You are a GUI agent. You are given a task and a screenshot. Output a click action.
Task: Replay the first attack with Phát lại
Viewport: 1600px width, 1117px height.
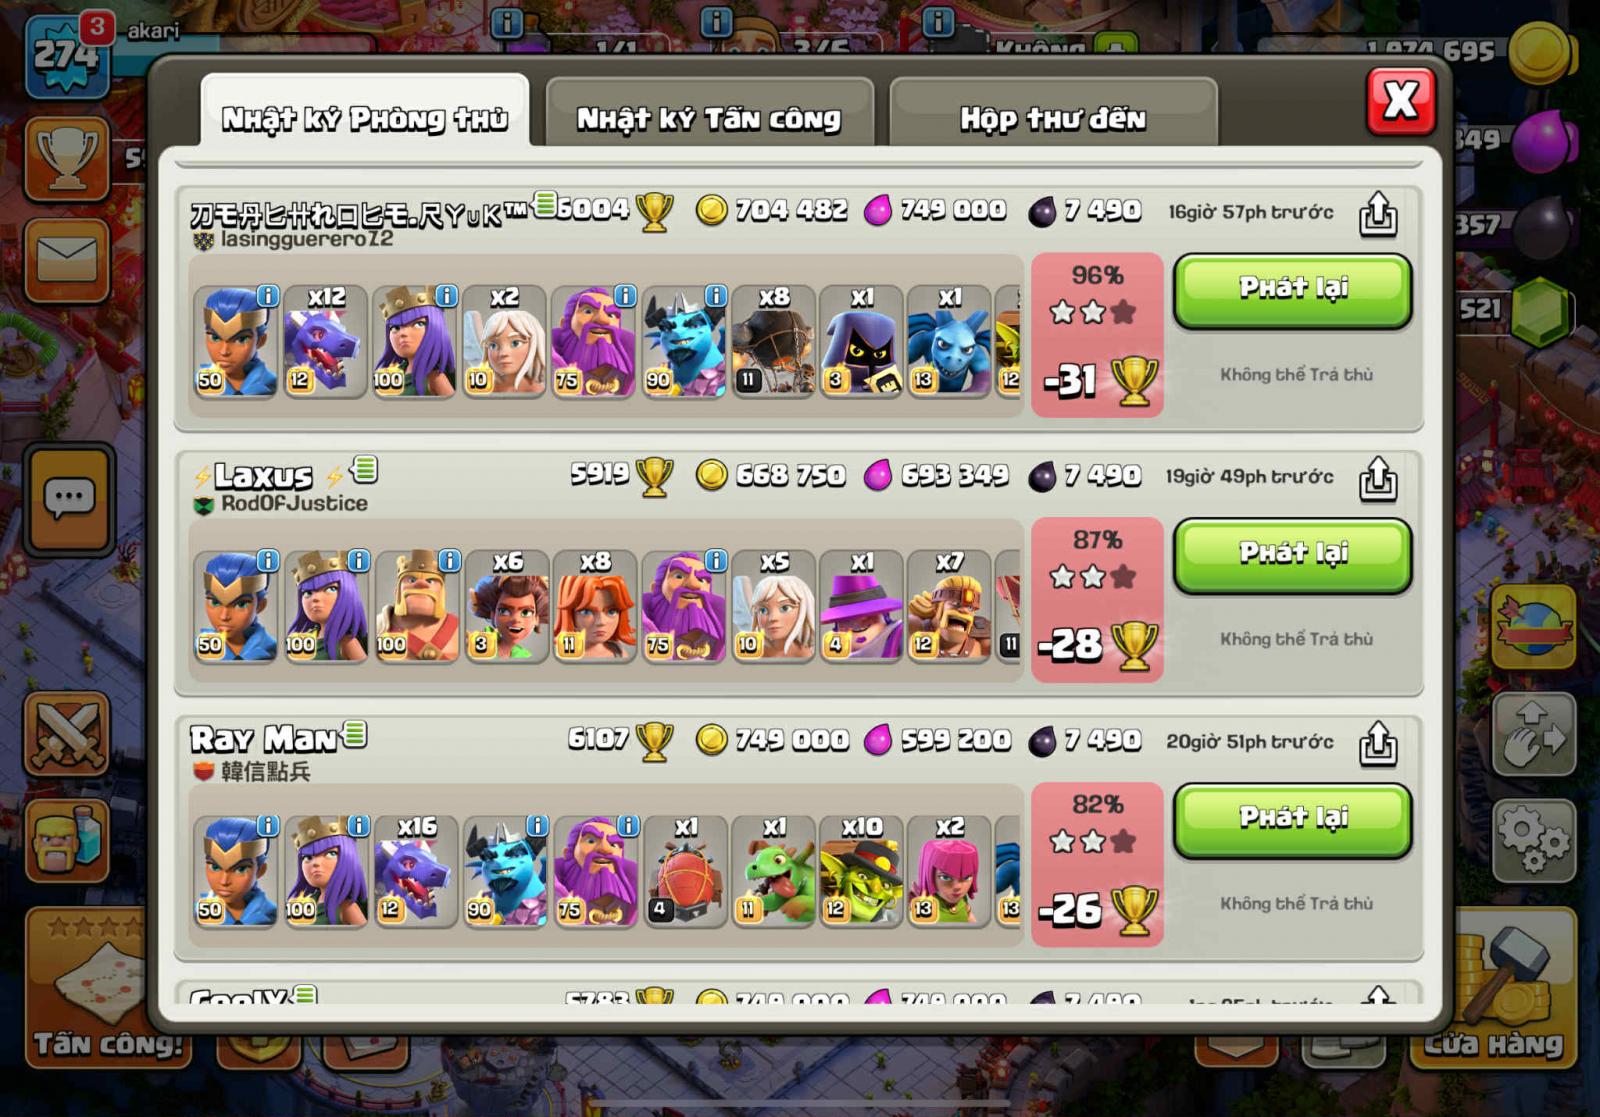click(x=1293, y=290)
